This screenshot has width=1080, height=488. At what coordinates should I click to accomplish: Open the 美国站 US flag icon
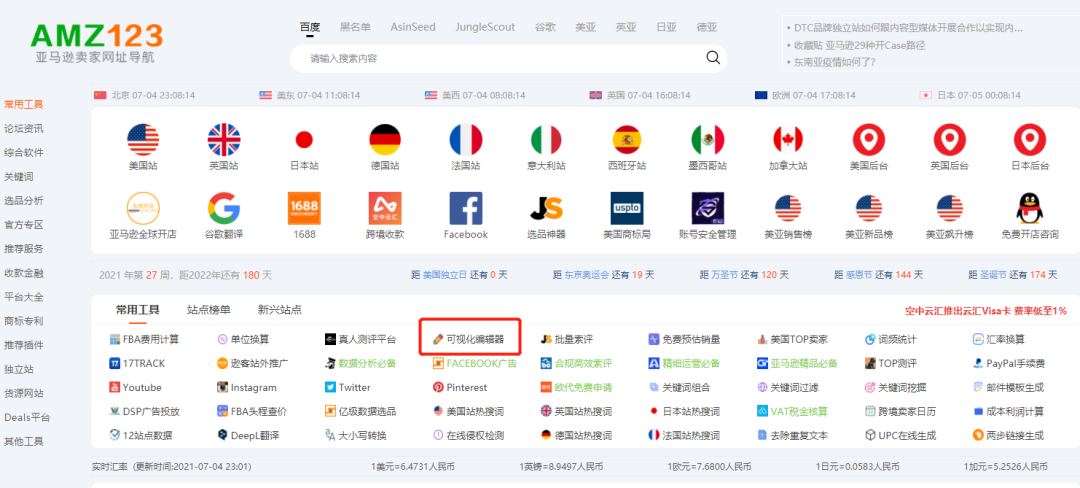[143, 140]
